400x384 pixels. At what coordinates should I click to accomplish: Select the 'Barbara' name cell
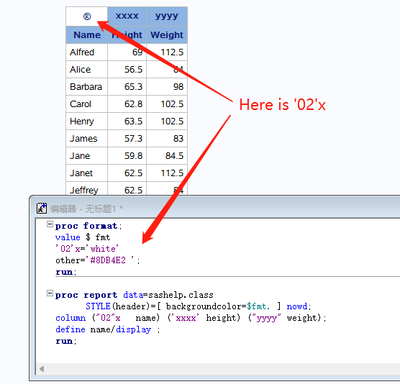[x=87, y=87]
